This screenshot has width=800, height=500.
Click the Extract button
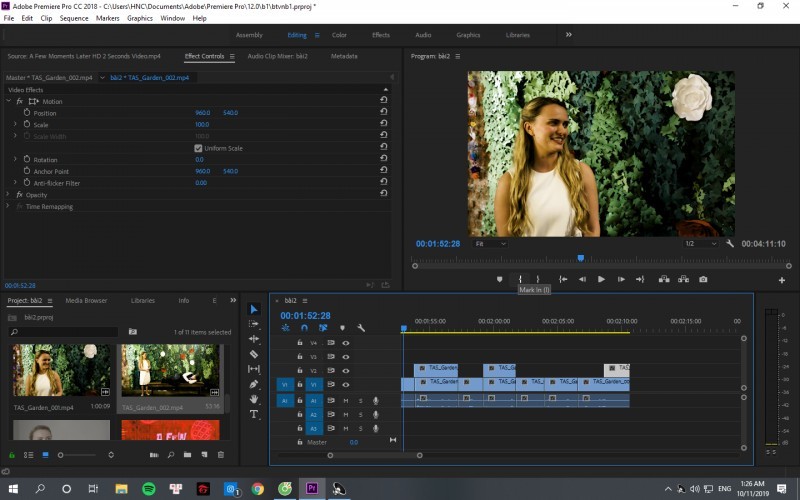683,279
